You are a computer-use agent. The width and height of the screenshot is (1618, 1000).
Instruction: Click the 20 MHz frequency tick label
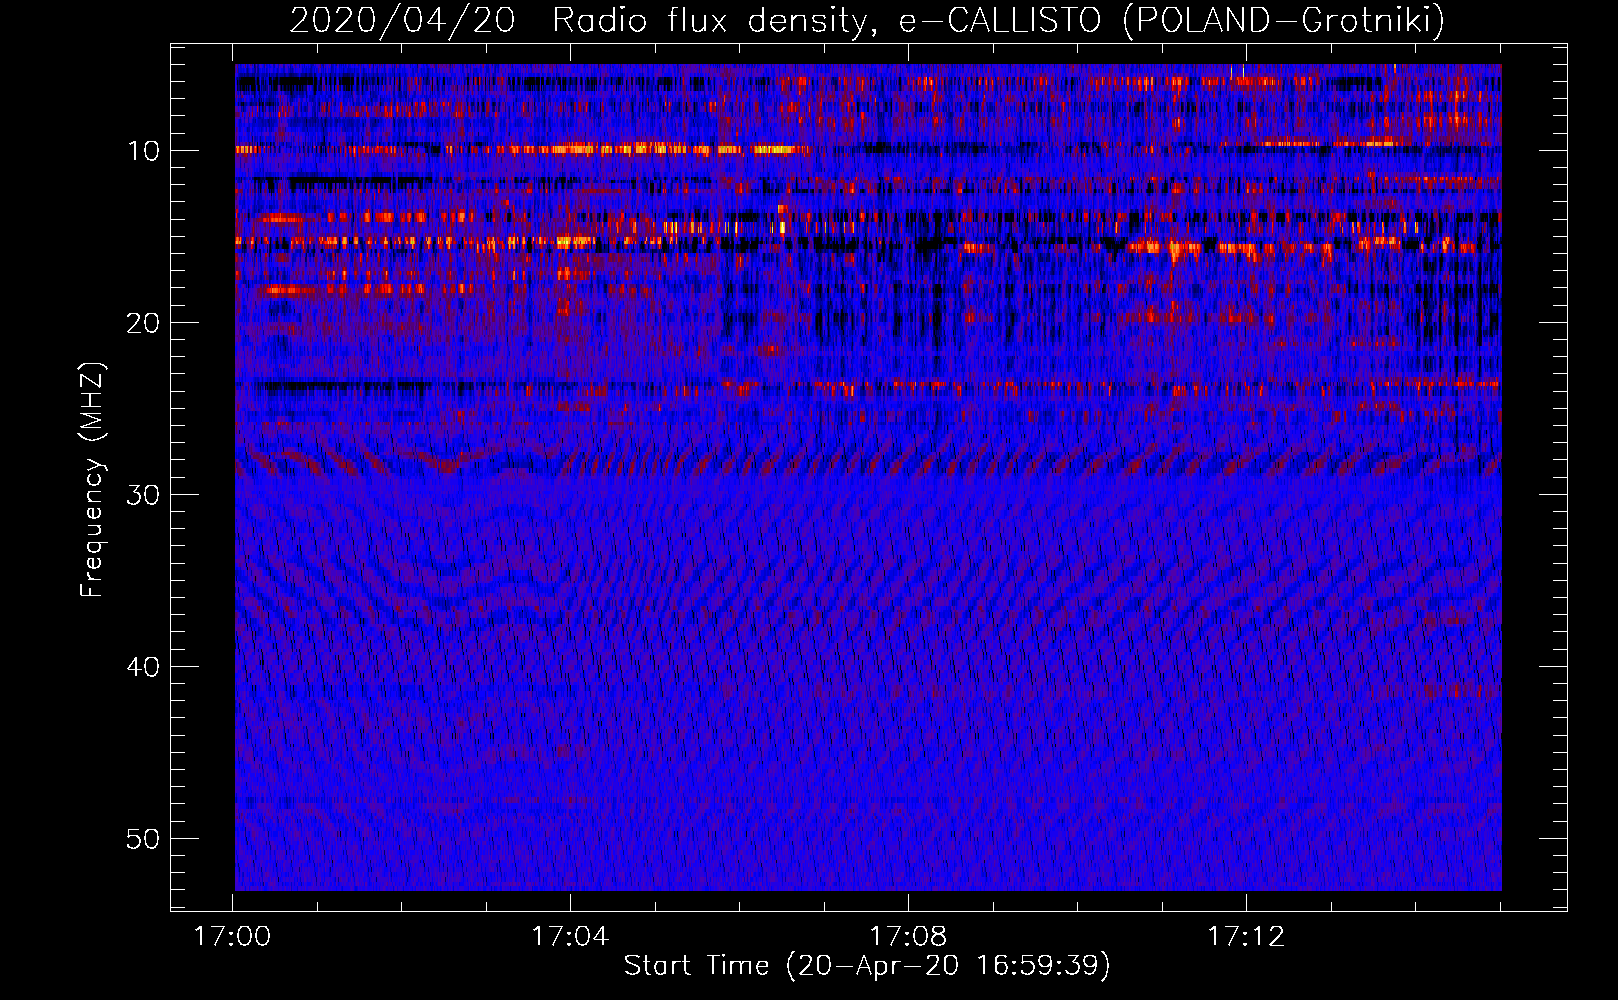pos(143,323)
